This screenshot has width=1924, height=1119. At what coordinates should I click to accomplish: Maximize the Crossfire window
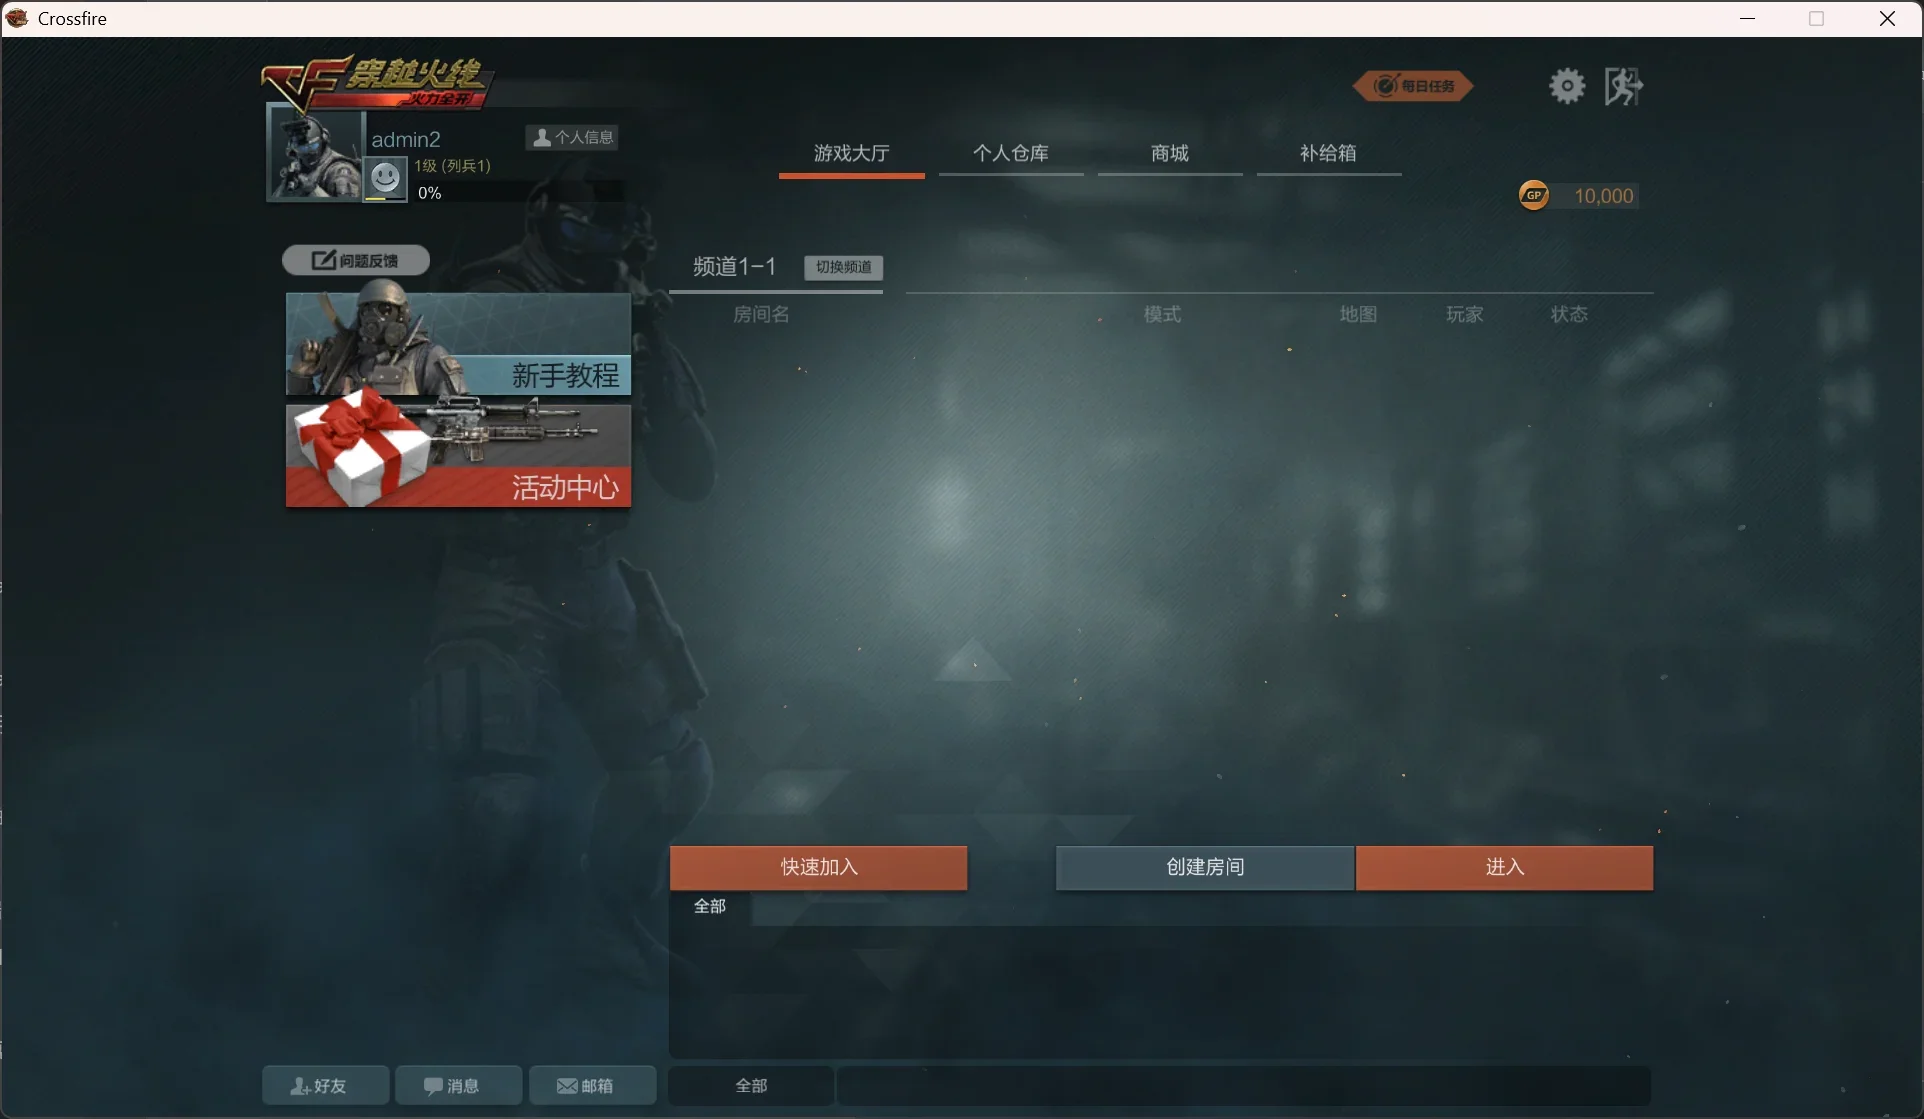1817,18
